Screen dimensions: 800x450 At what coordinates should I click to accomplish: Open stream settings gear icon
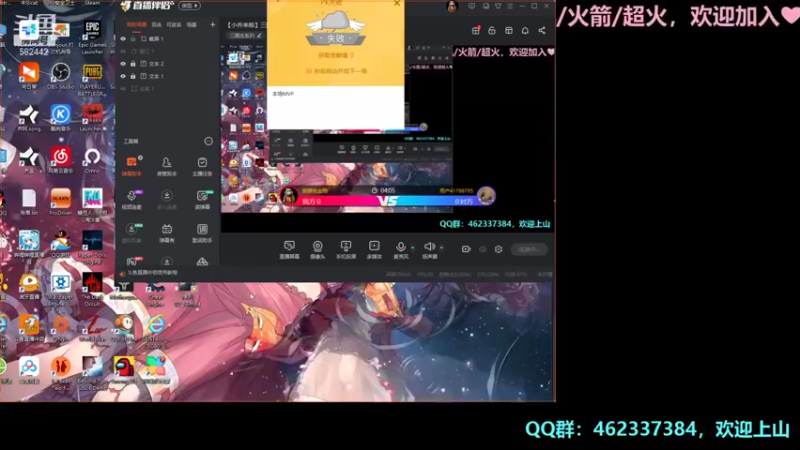click(x=498, y=249)
